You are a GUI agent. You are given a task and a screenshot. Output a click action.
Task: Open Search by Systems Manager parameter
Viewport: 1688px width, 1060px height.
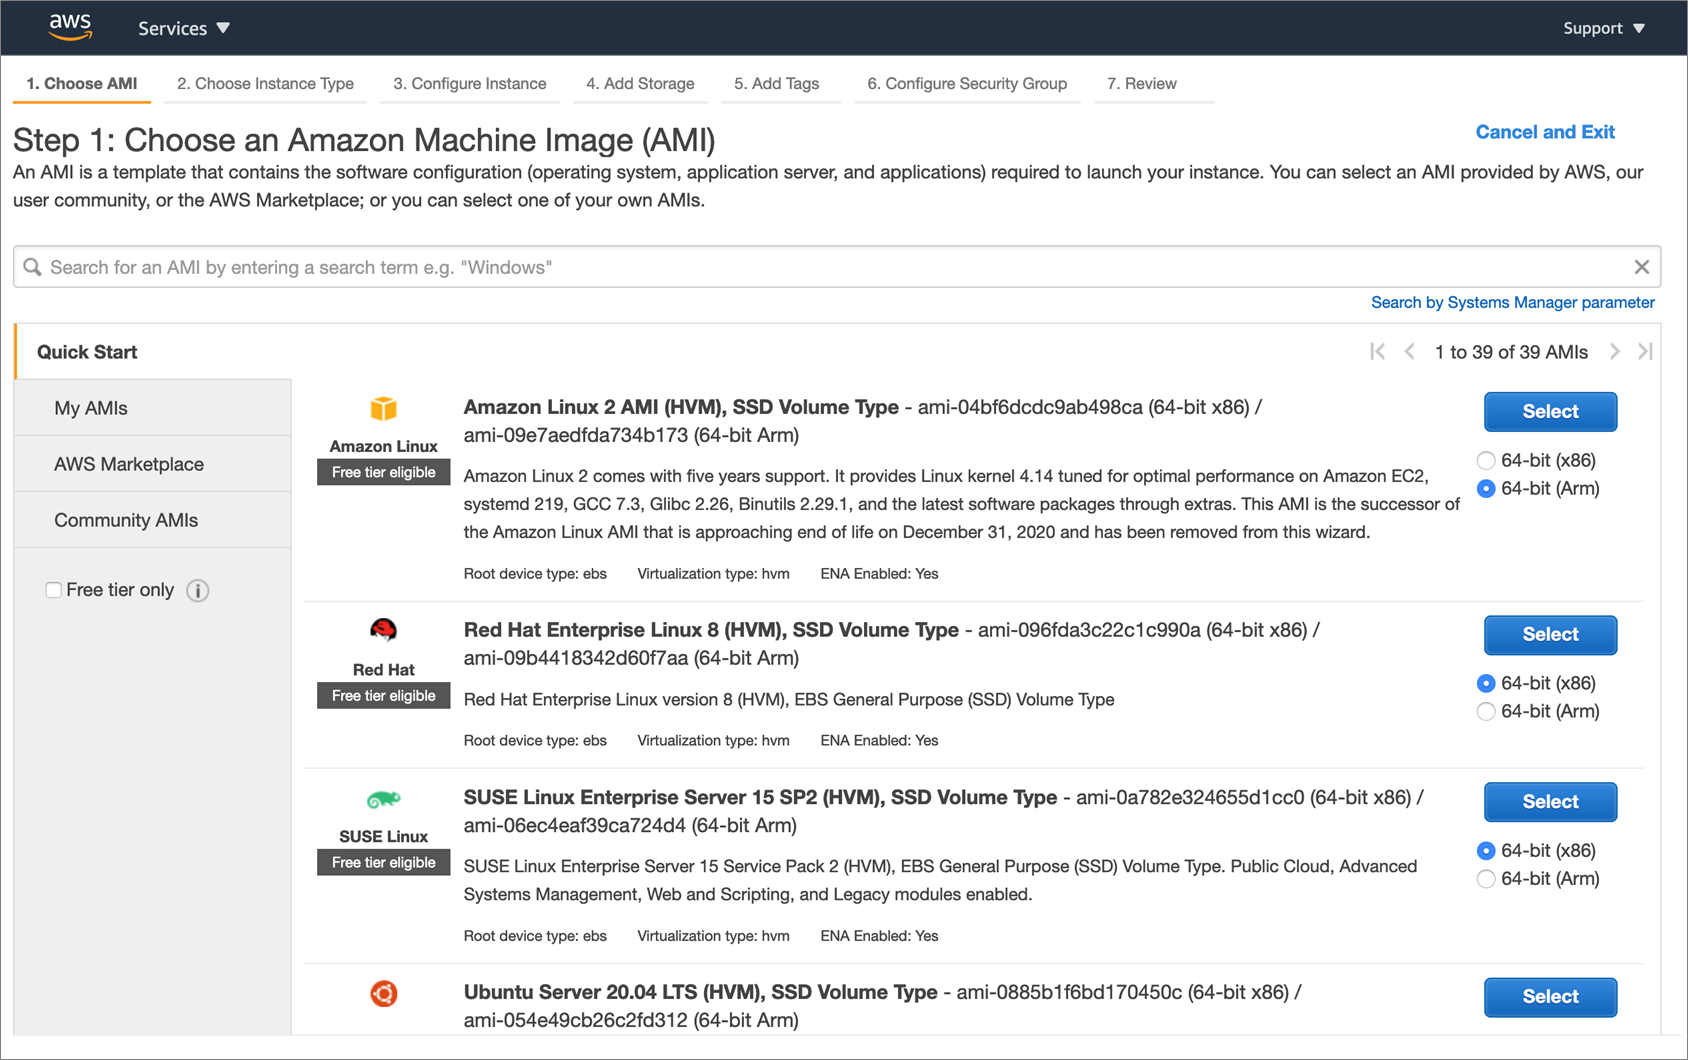(1512, 302)
